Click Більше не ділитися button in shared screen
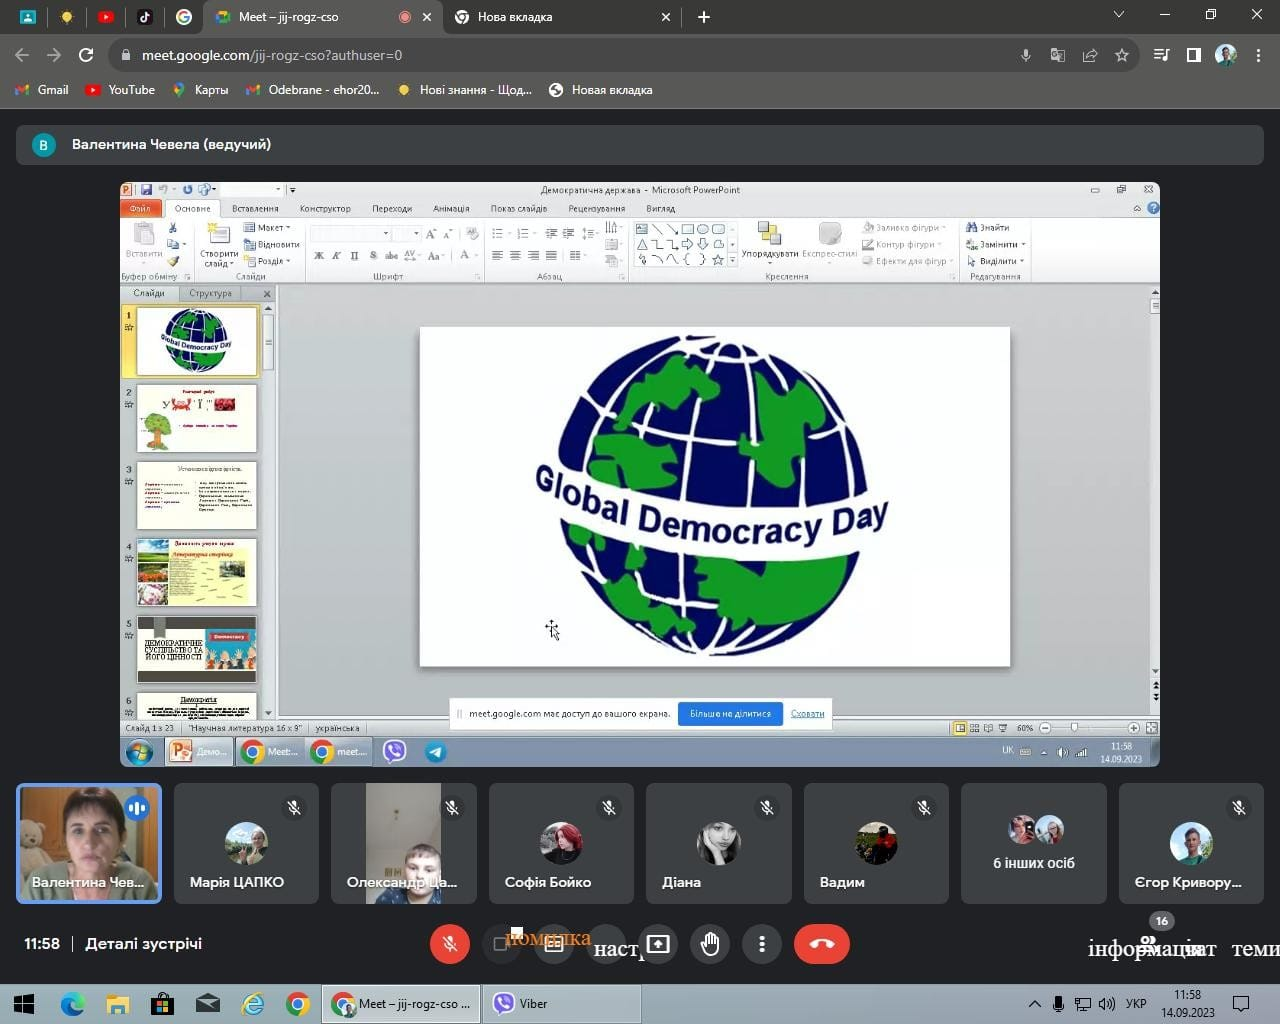1280x1024 pixels. click(730, 714)
